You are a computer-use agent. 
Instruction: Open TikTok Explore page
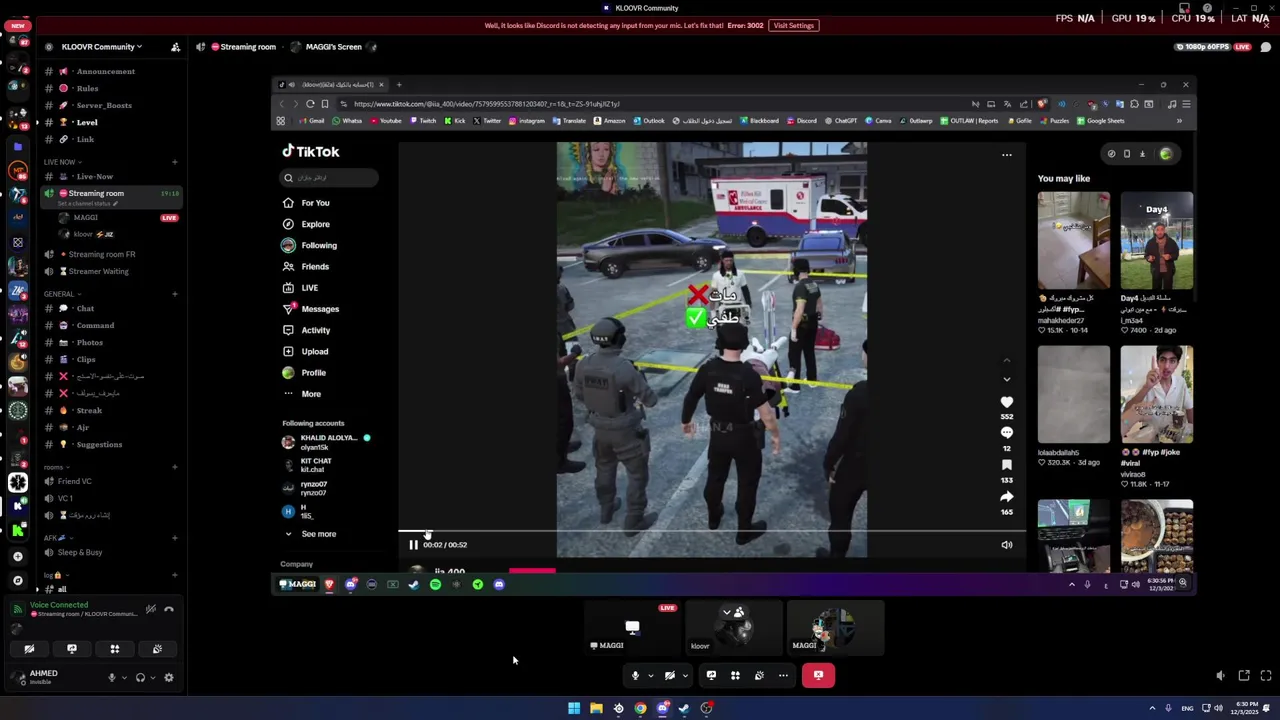point(315,224)
